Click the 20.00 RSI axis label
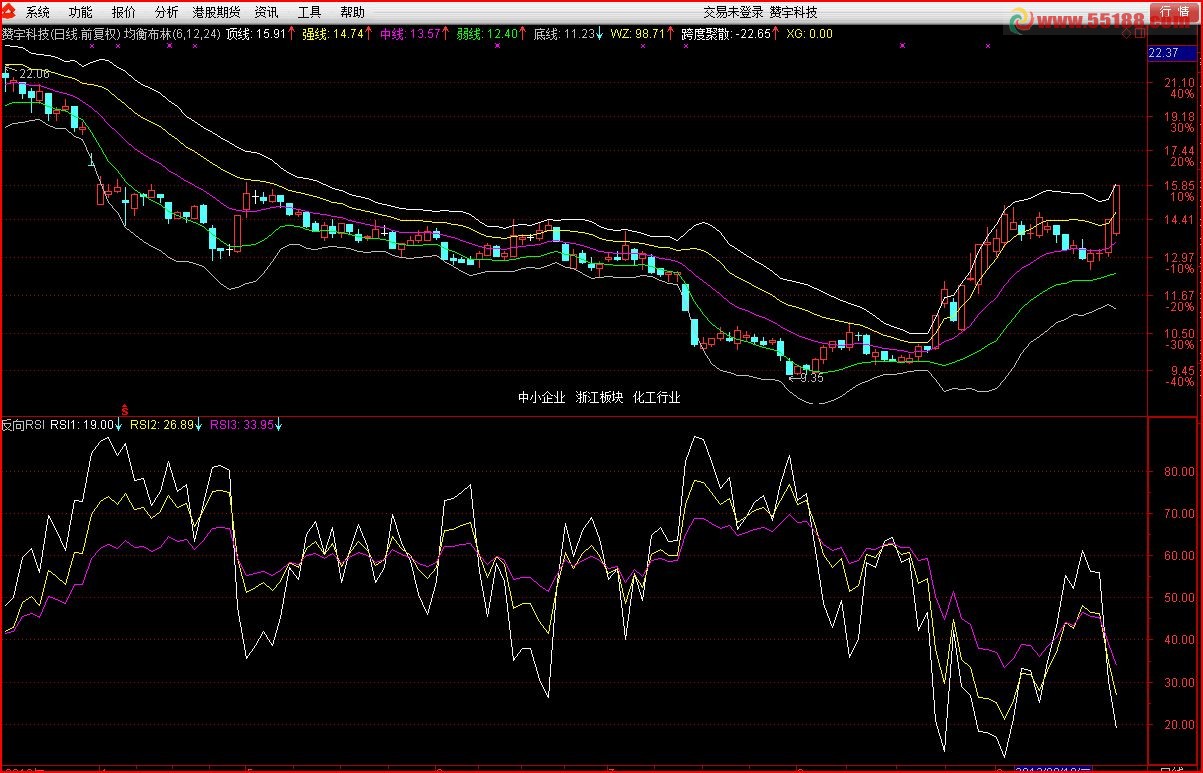 point(1179,725)
